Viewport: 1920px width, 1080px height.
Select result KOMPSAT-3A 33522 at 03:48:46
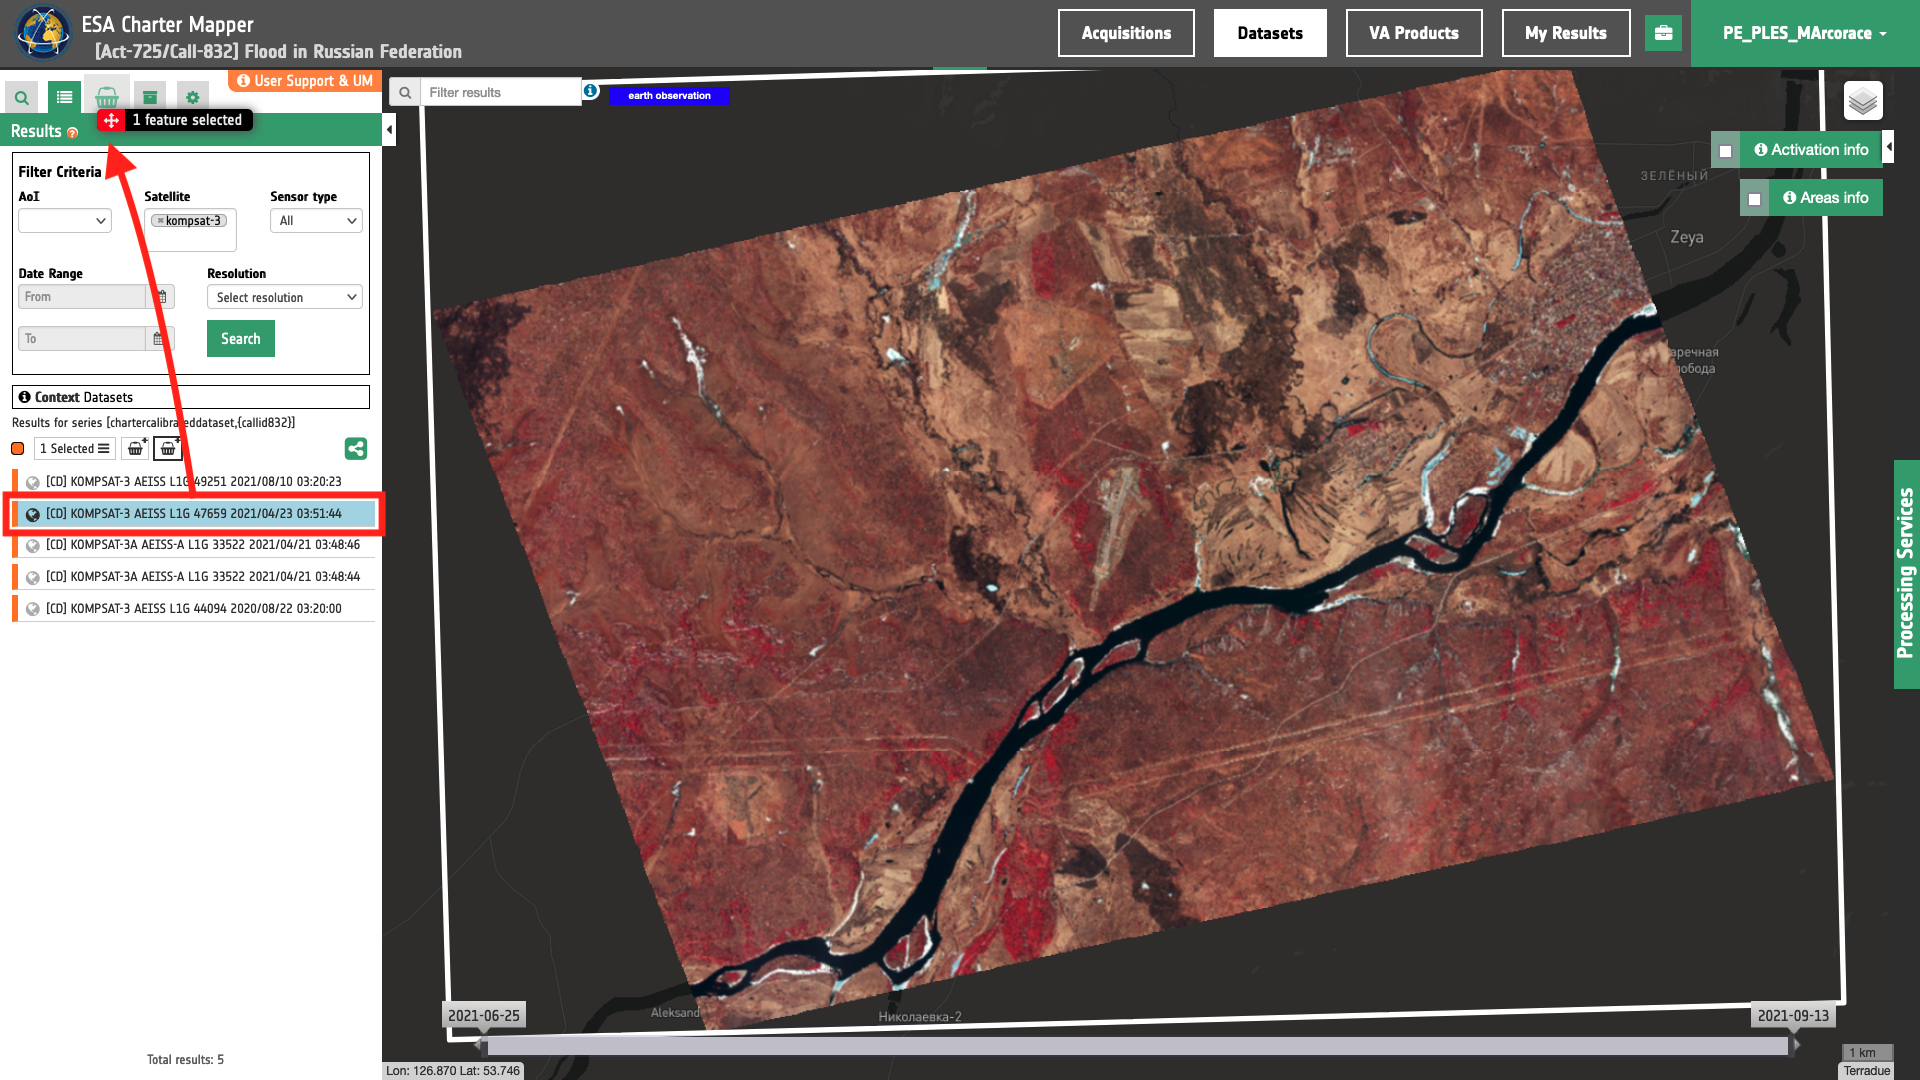pyautogui.click(x=194, y=545)
